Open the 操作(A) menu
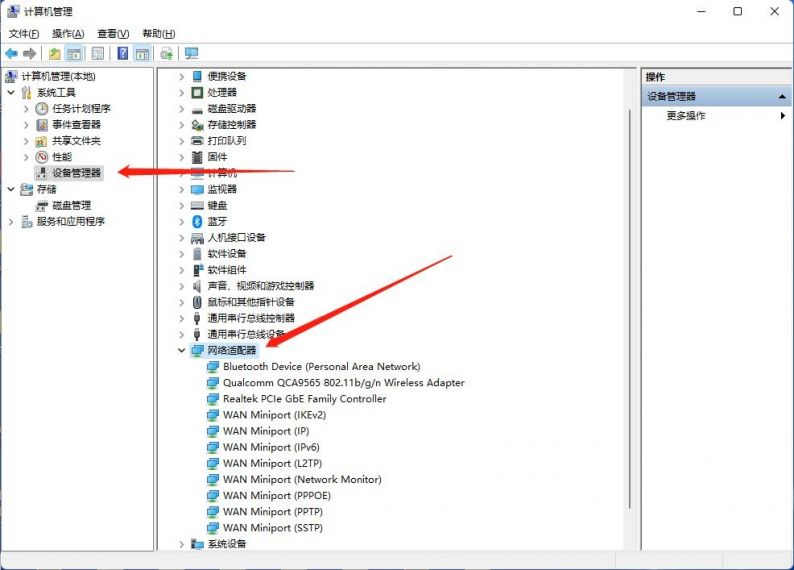 click(x=68, y=33)
